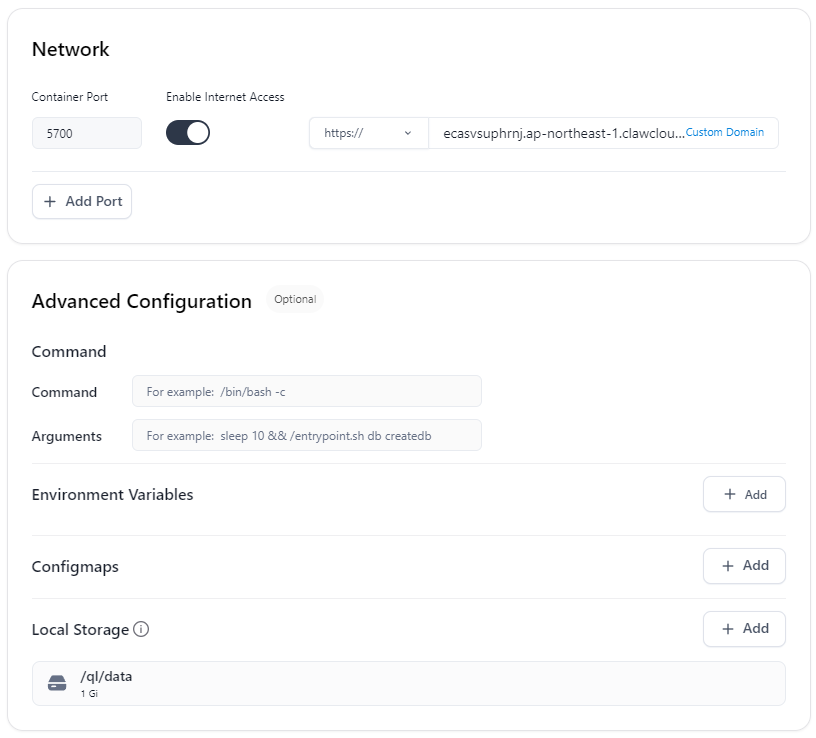Click plus icon for Environment Variables
Viewport: 816px width, 738px height.
tap(730, 494)
